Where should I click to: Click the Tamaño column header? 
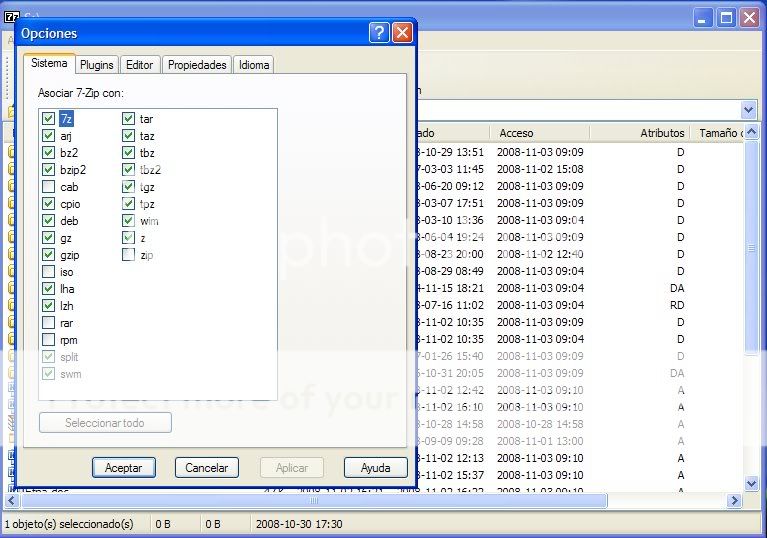717,133
